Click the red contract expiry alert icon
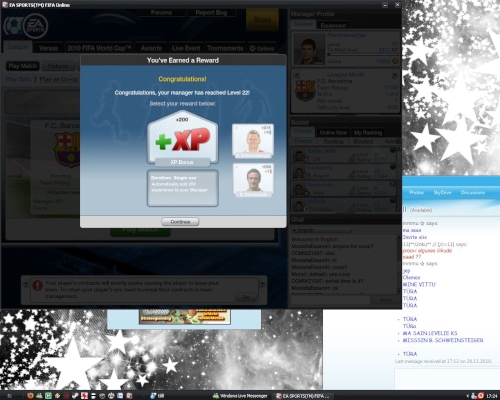 [37, 285]
